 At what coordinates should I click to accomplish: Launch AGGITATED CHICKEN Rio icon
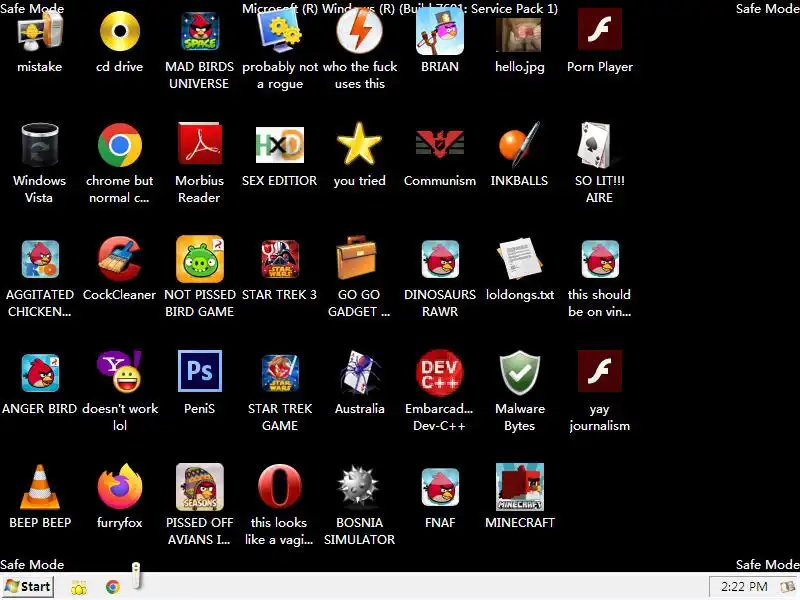(x=40, y=259)
